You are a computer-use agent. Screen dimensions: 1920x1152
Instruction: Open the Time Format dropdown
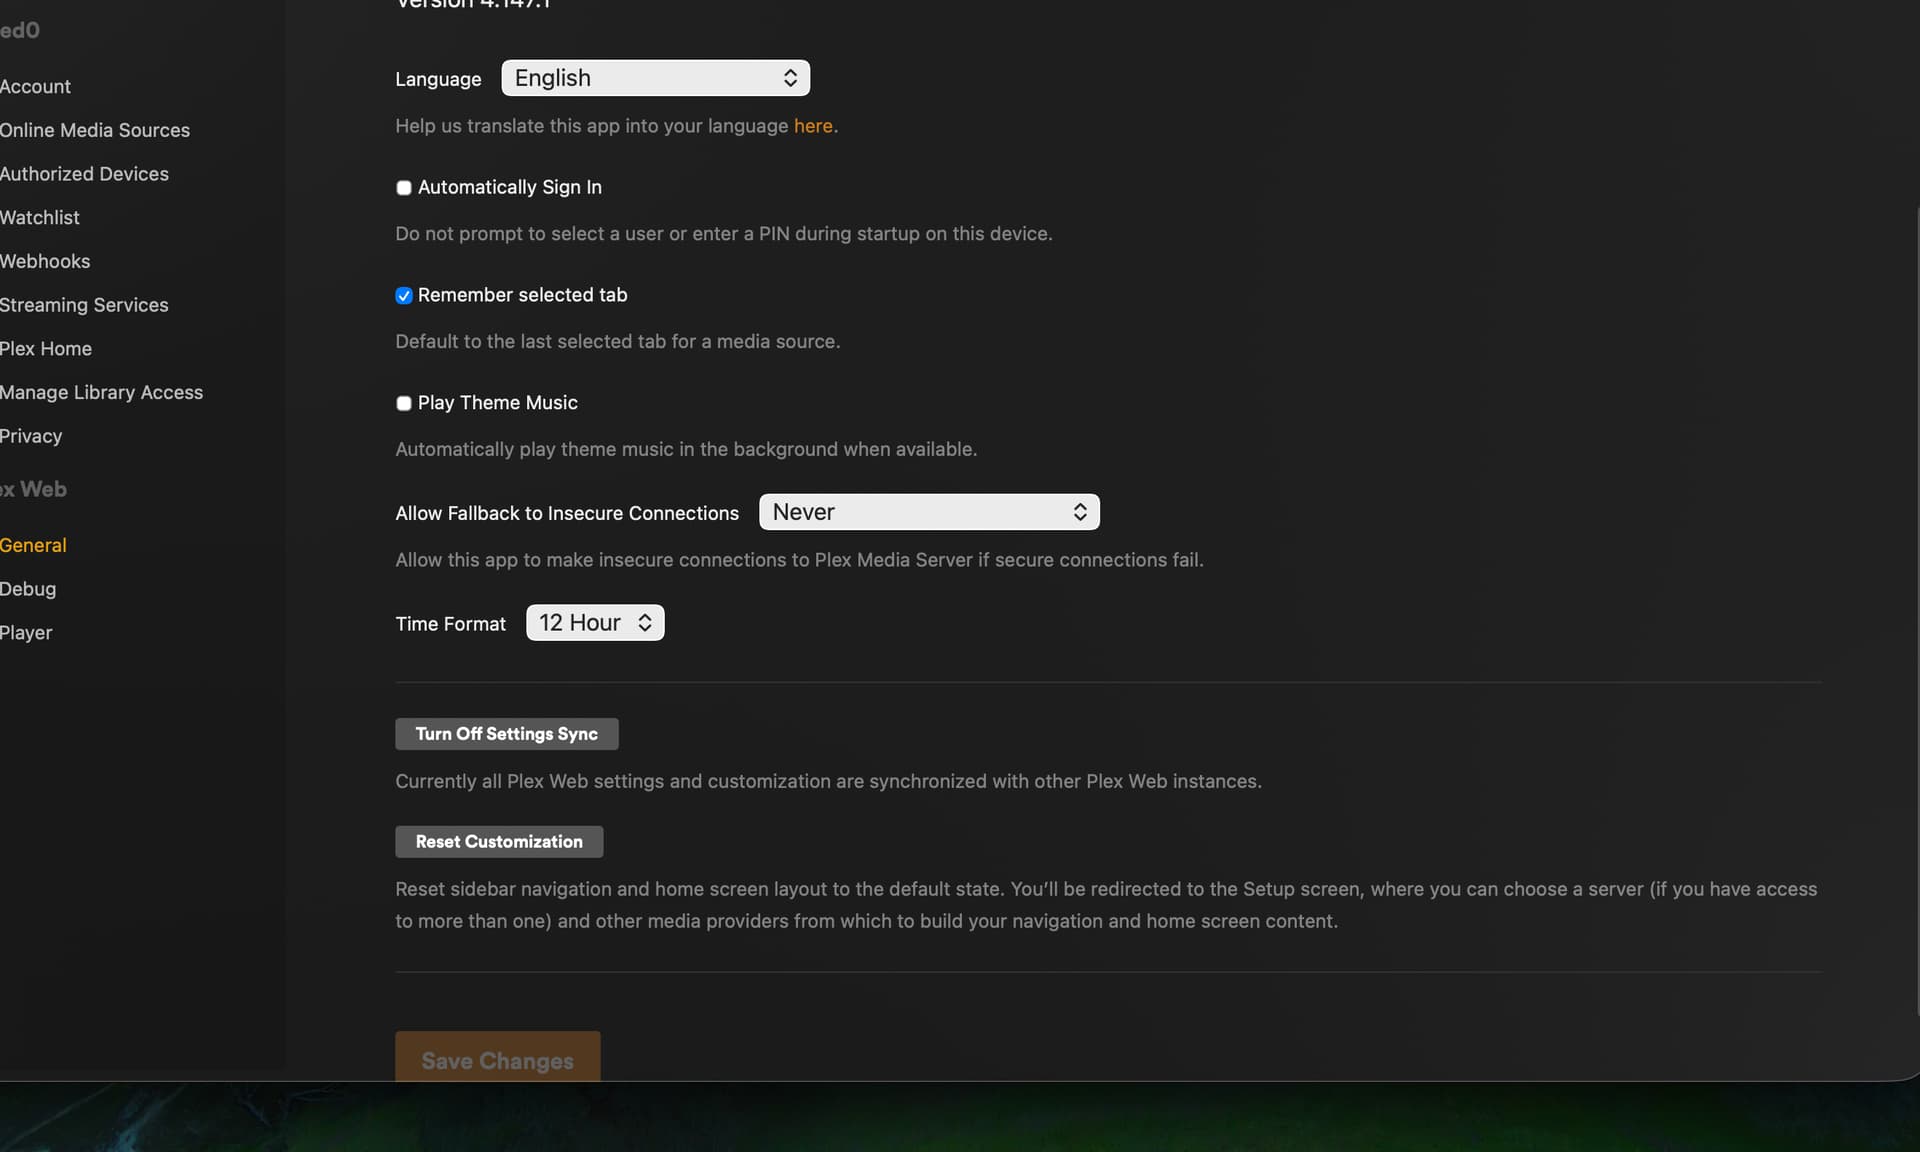[x=595, y=623]
